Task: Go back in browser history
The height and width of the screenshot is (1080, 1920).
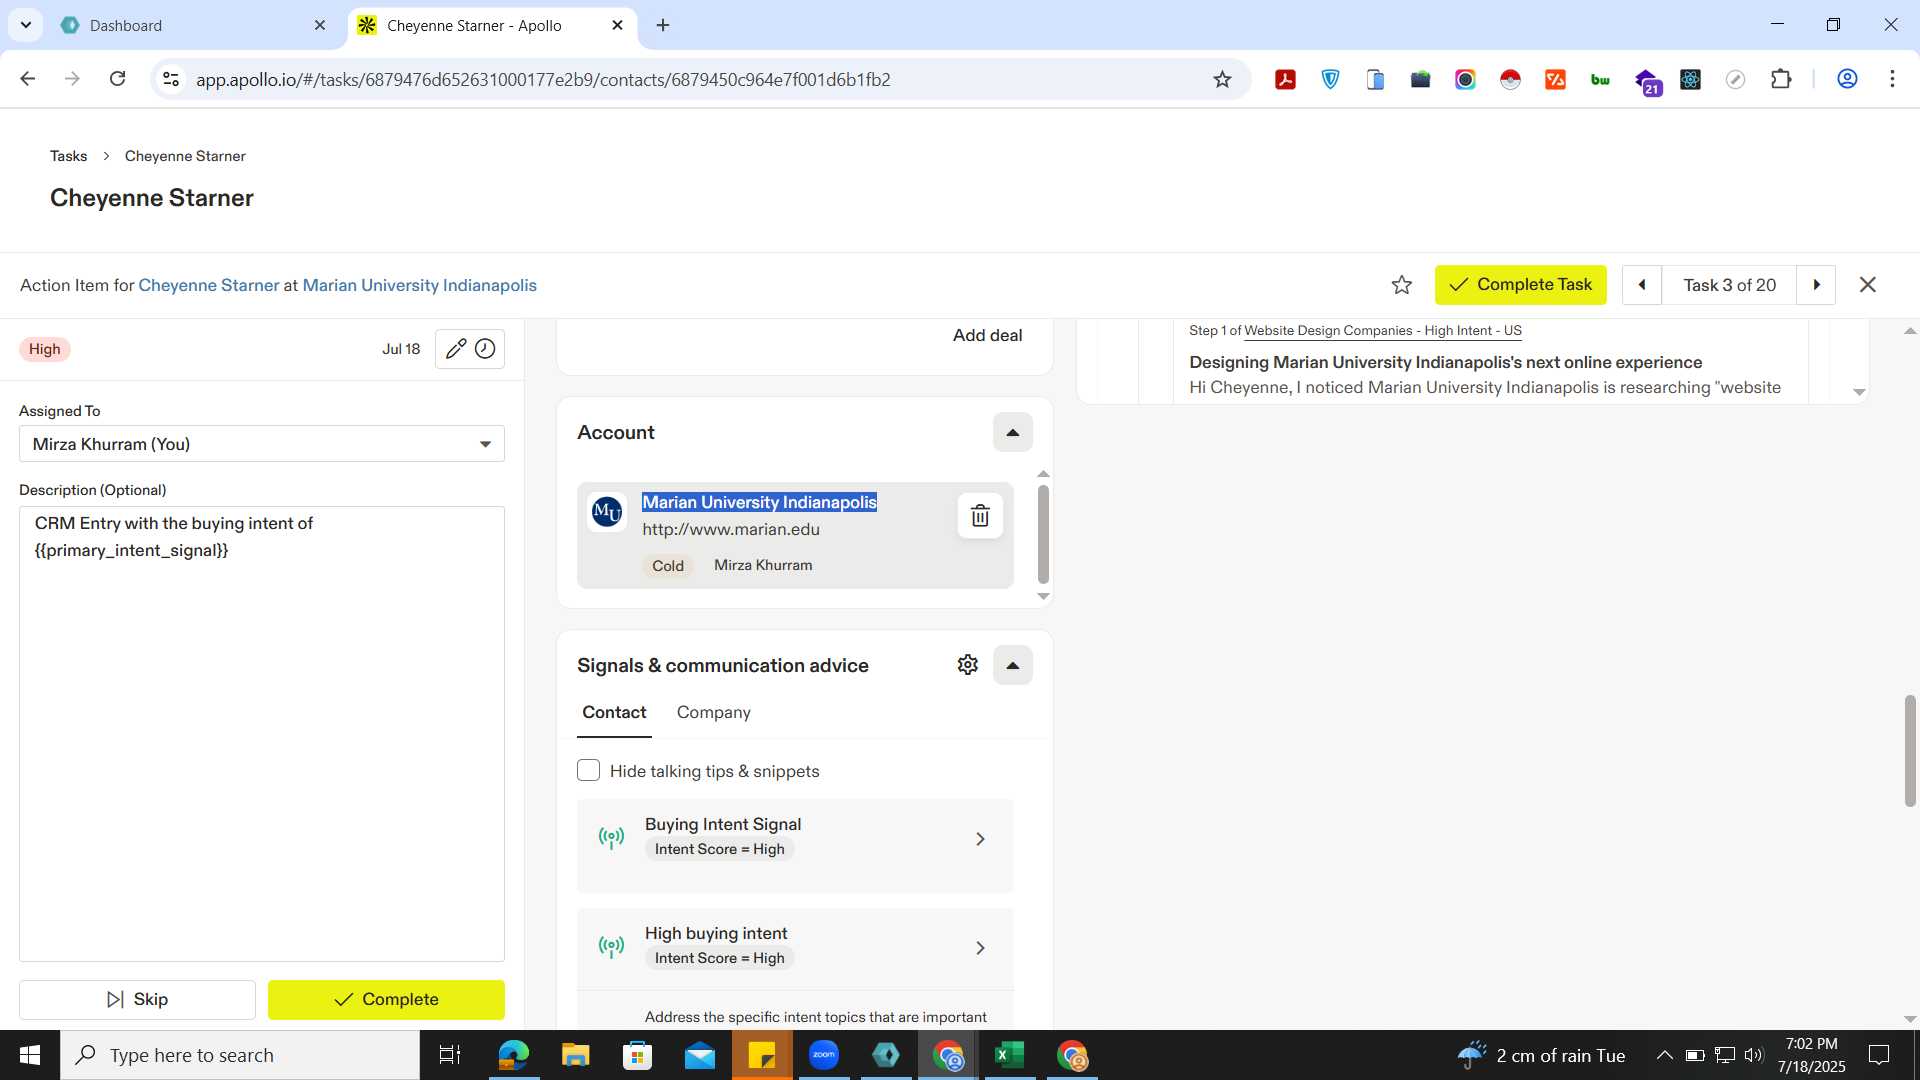Action: [28, 79]
